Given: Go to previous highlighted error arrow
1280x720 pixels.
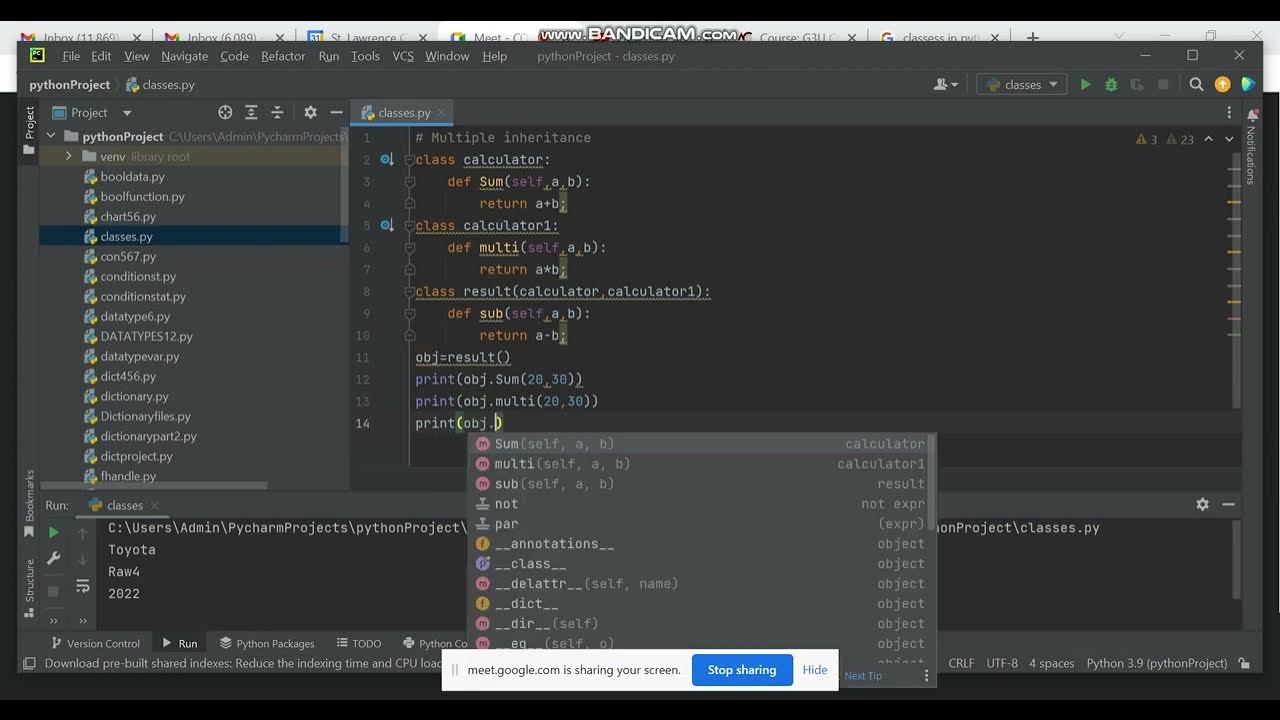Looking at the screenshot, I should (x=1208, y=139).
